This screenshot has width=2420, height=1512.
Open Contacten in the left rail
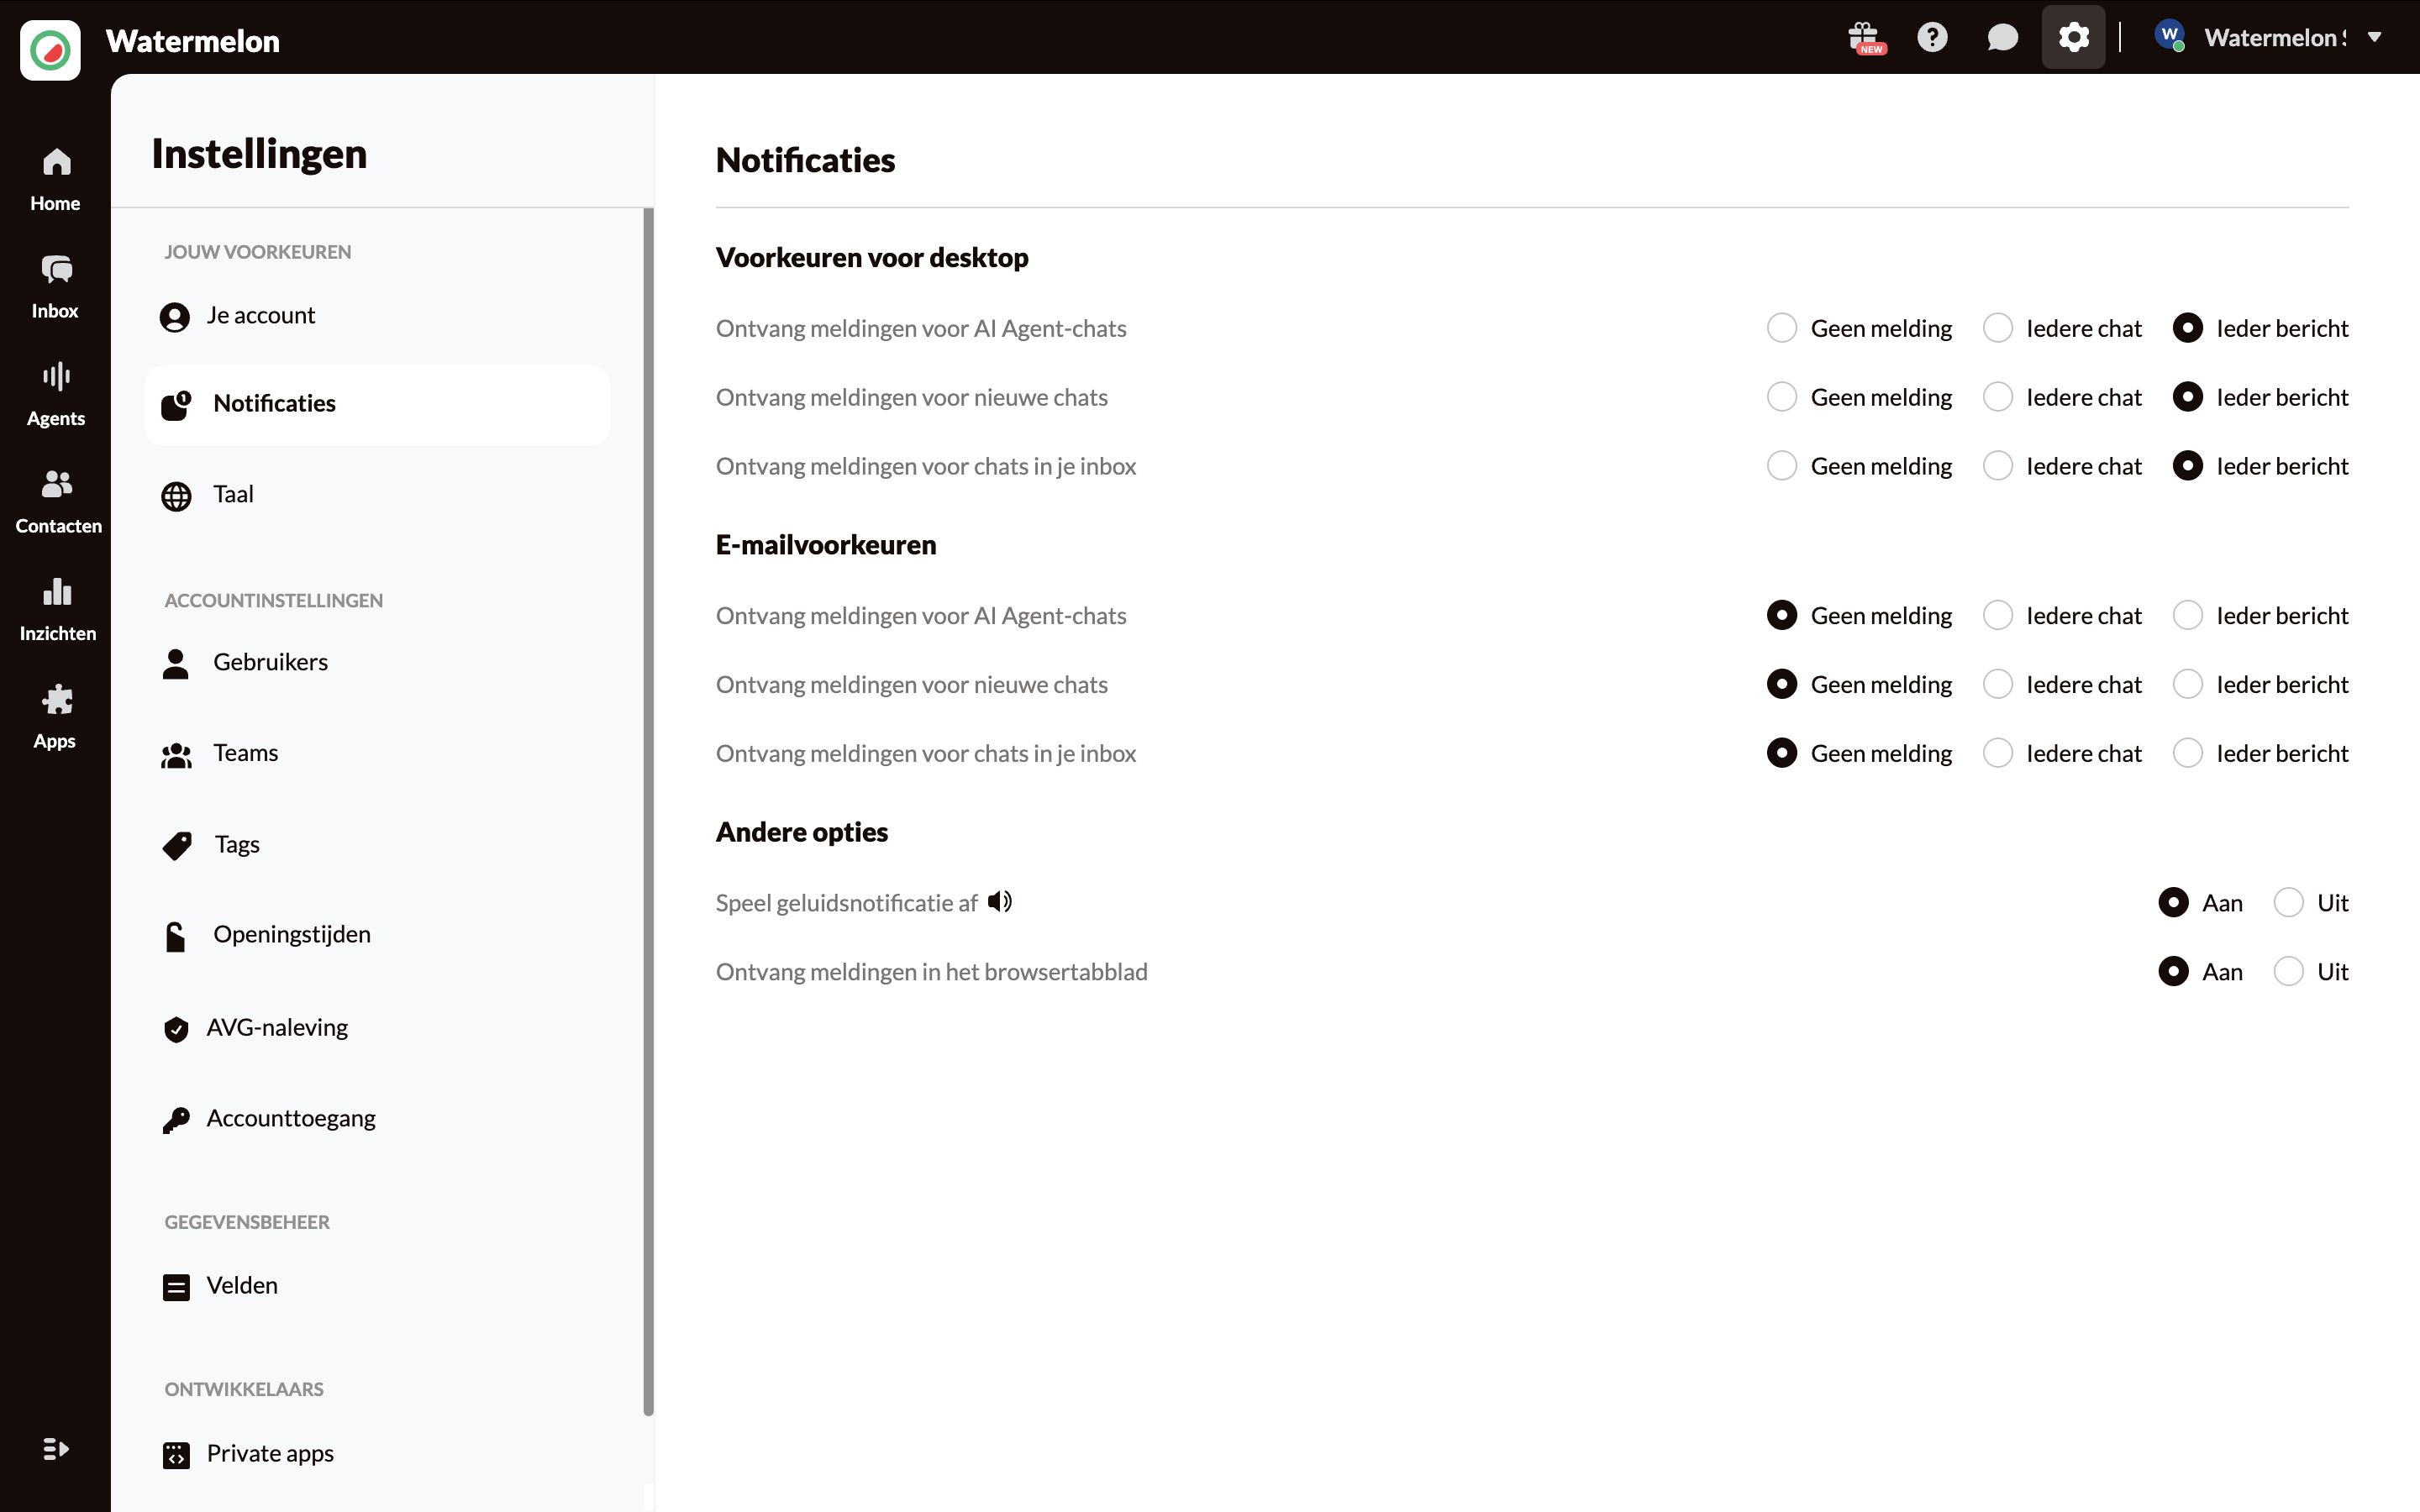coord(58,502)
